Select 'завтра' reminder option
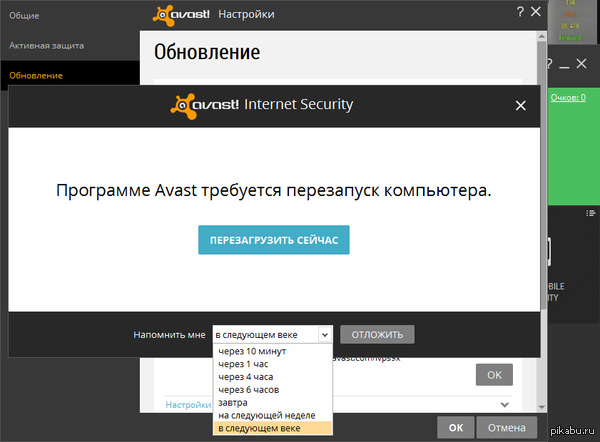The image size is (600, 442). (231, 403)
